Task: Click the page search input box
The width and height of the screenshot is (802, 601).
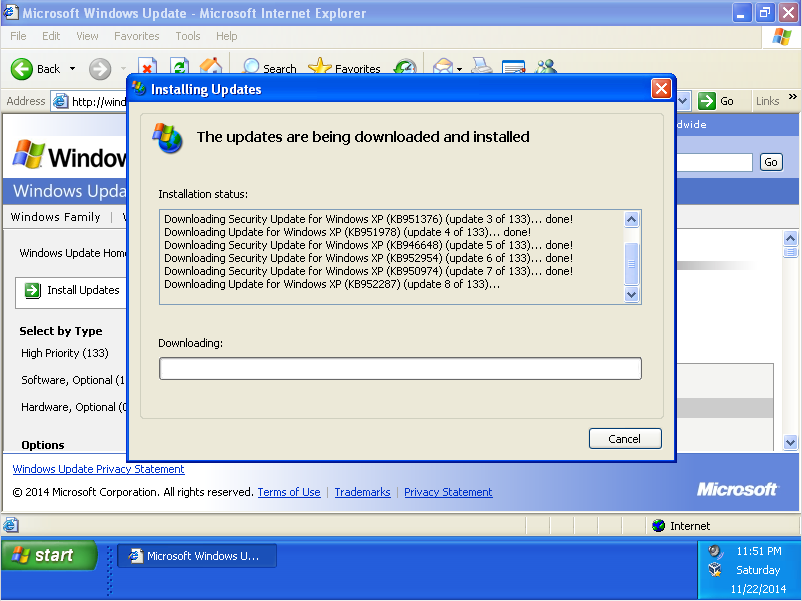Action: (715, 163)
